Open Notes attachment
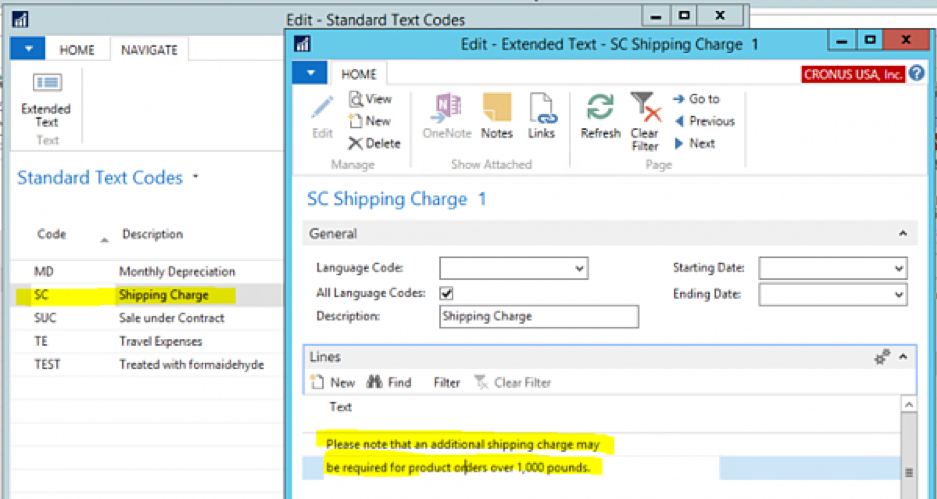This screenshot has height=499, width=937. click(497, 117)
